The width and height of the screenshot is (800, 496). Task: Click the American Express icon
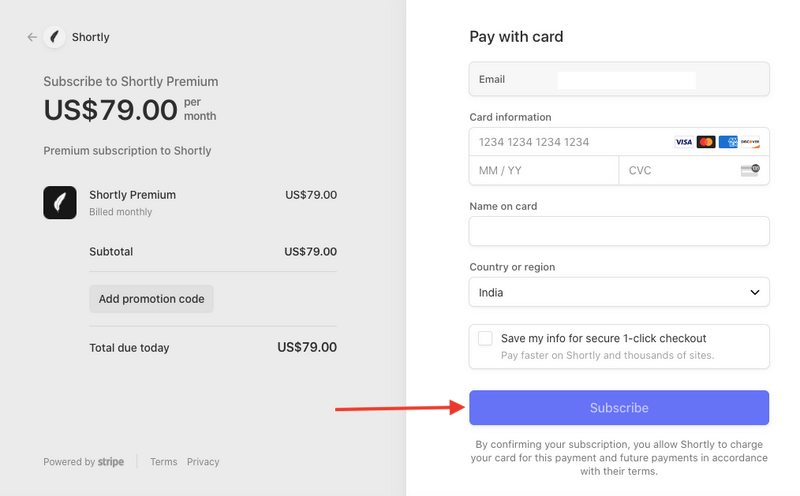(728, 142)
